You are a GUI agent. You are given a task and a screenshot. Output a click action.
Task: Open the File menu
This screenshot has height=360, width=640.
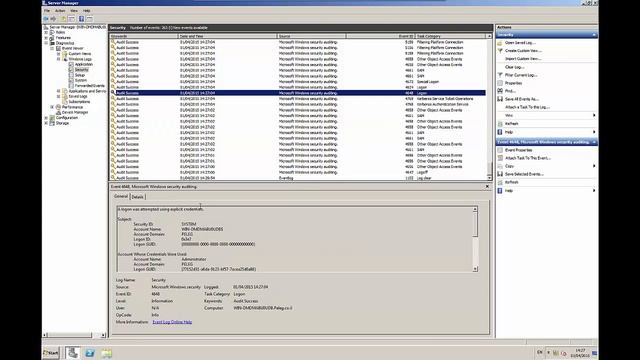[x=47, y=11]
